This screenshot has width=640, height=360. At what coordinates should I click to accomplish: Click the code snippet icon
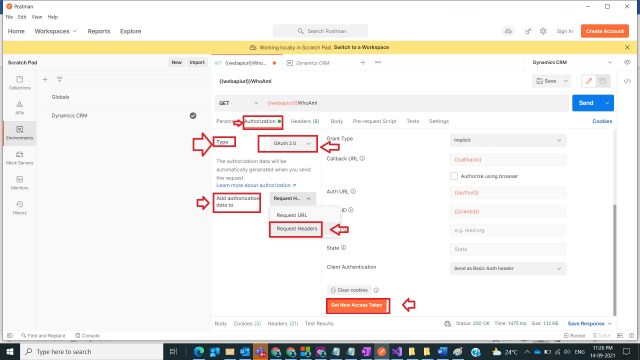pyautogui.click(x=627, y=81)
